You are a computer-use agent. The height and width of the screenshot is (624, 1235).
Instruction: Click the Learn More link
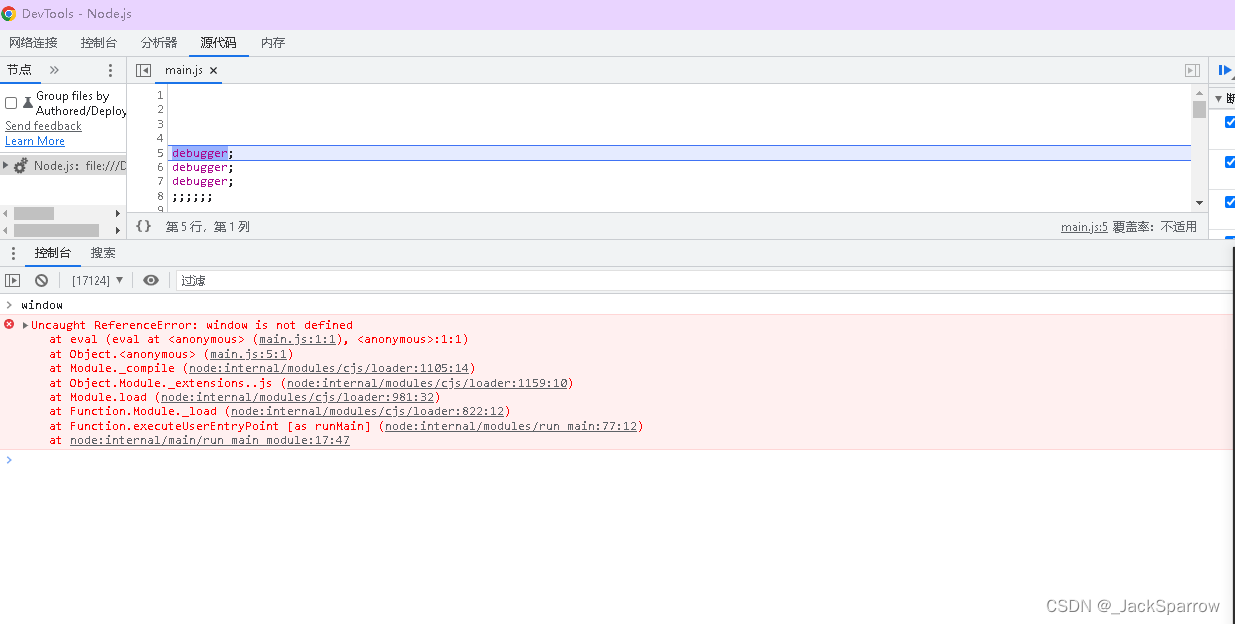point(35,141)
